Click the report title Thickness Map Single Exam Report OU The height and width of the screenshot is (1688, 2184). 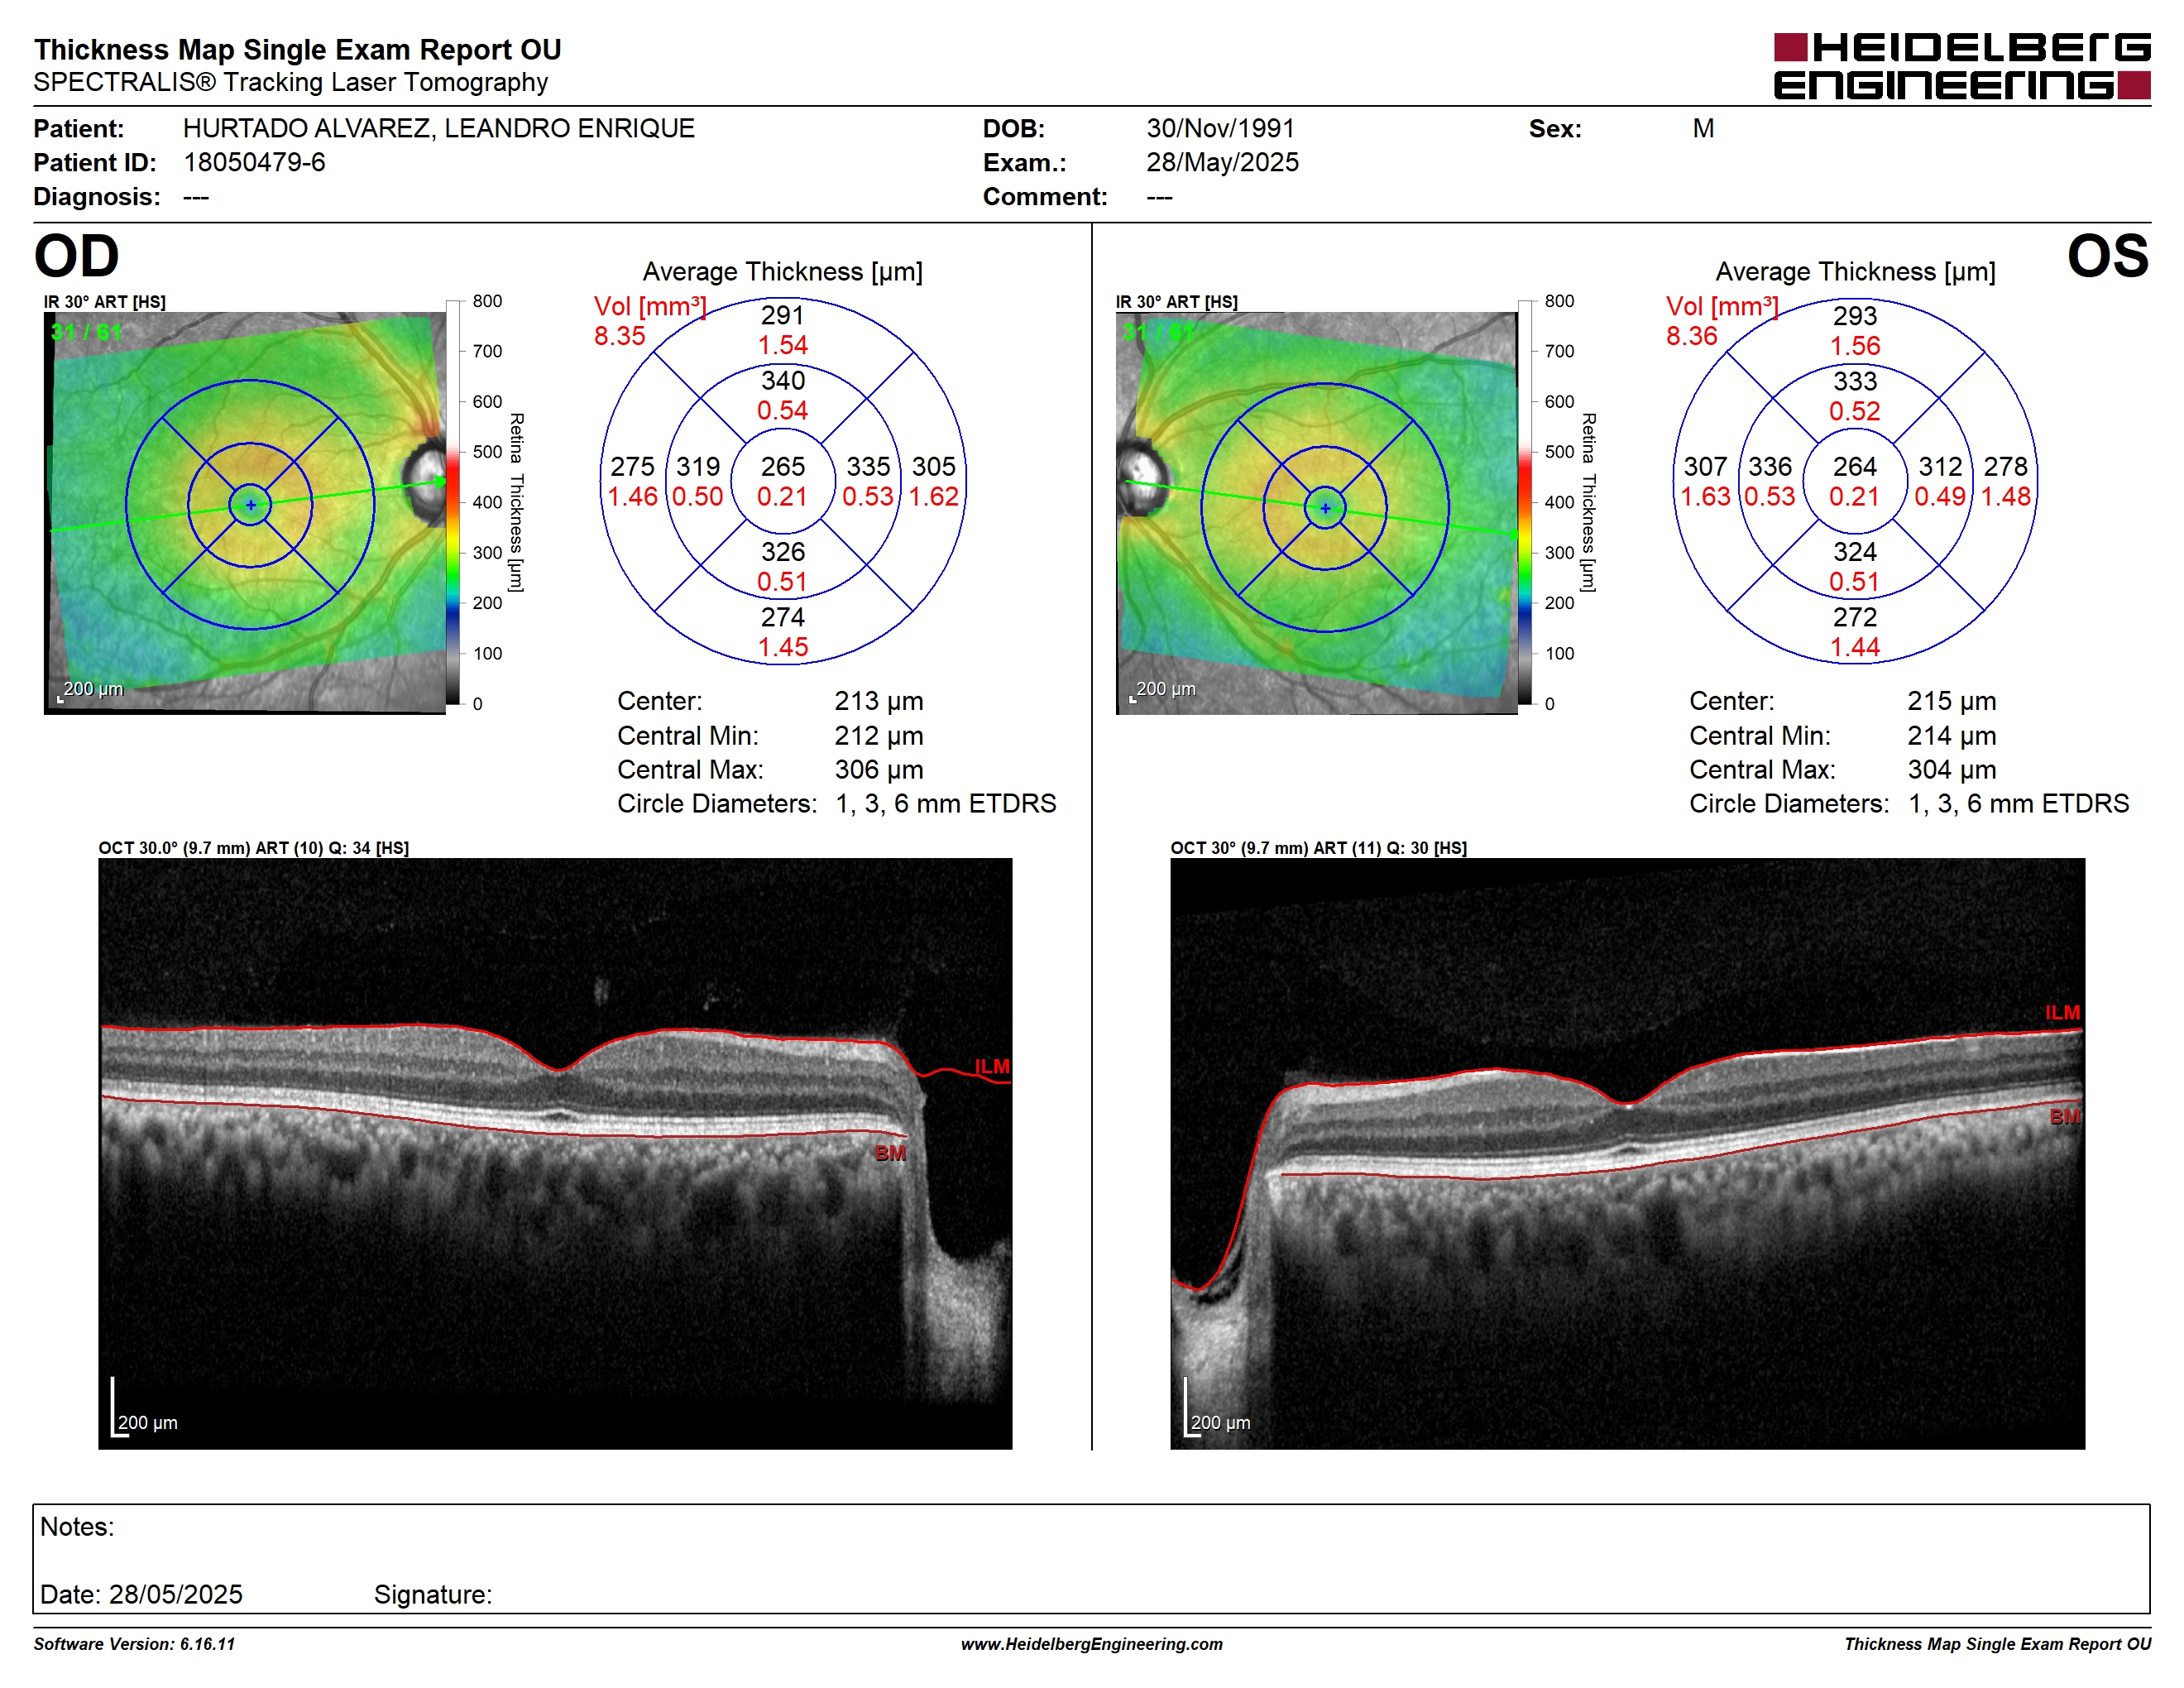click(x=298, y=50)
